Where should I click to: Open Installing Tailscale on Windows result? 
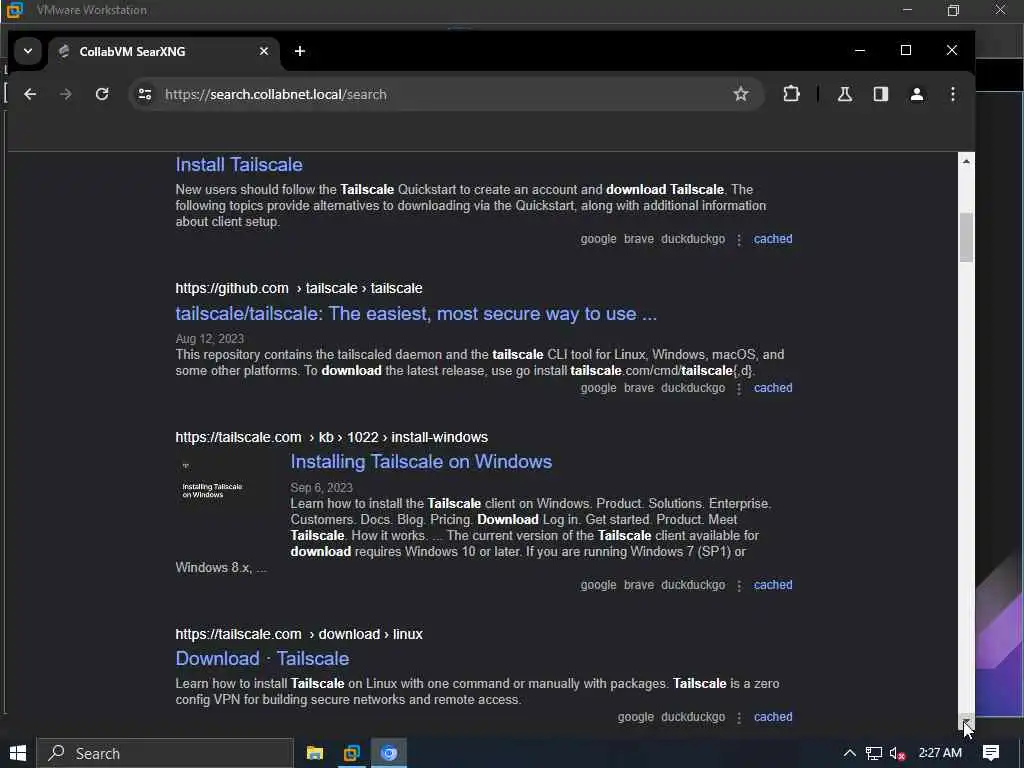tap(421, 462)
